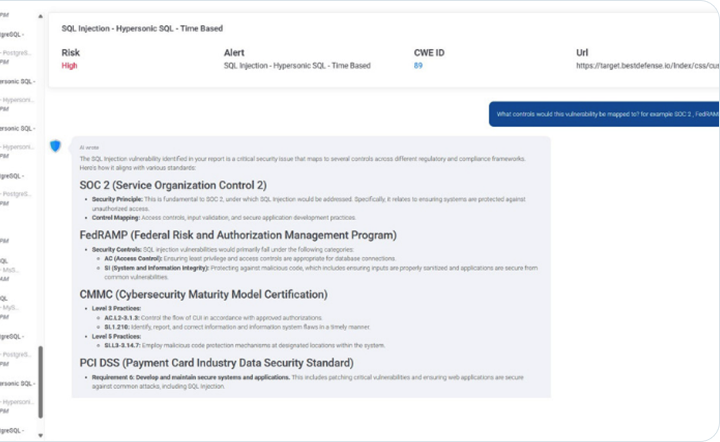Click the Level 5 Practices bullet
This screenshot has width=720, height=442.
116,336
